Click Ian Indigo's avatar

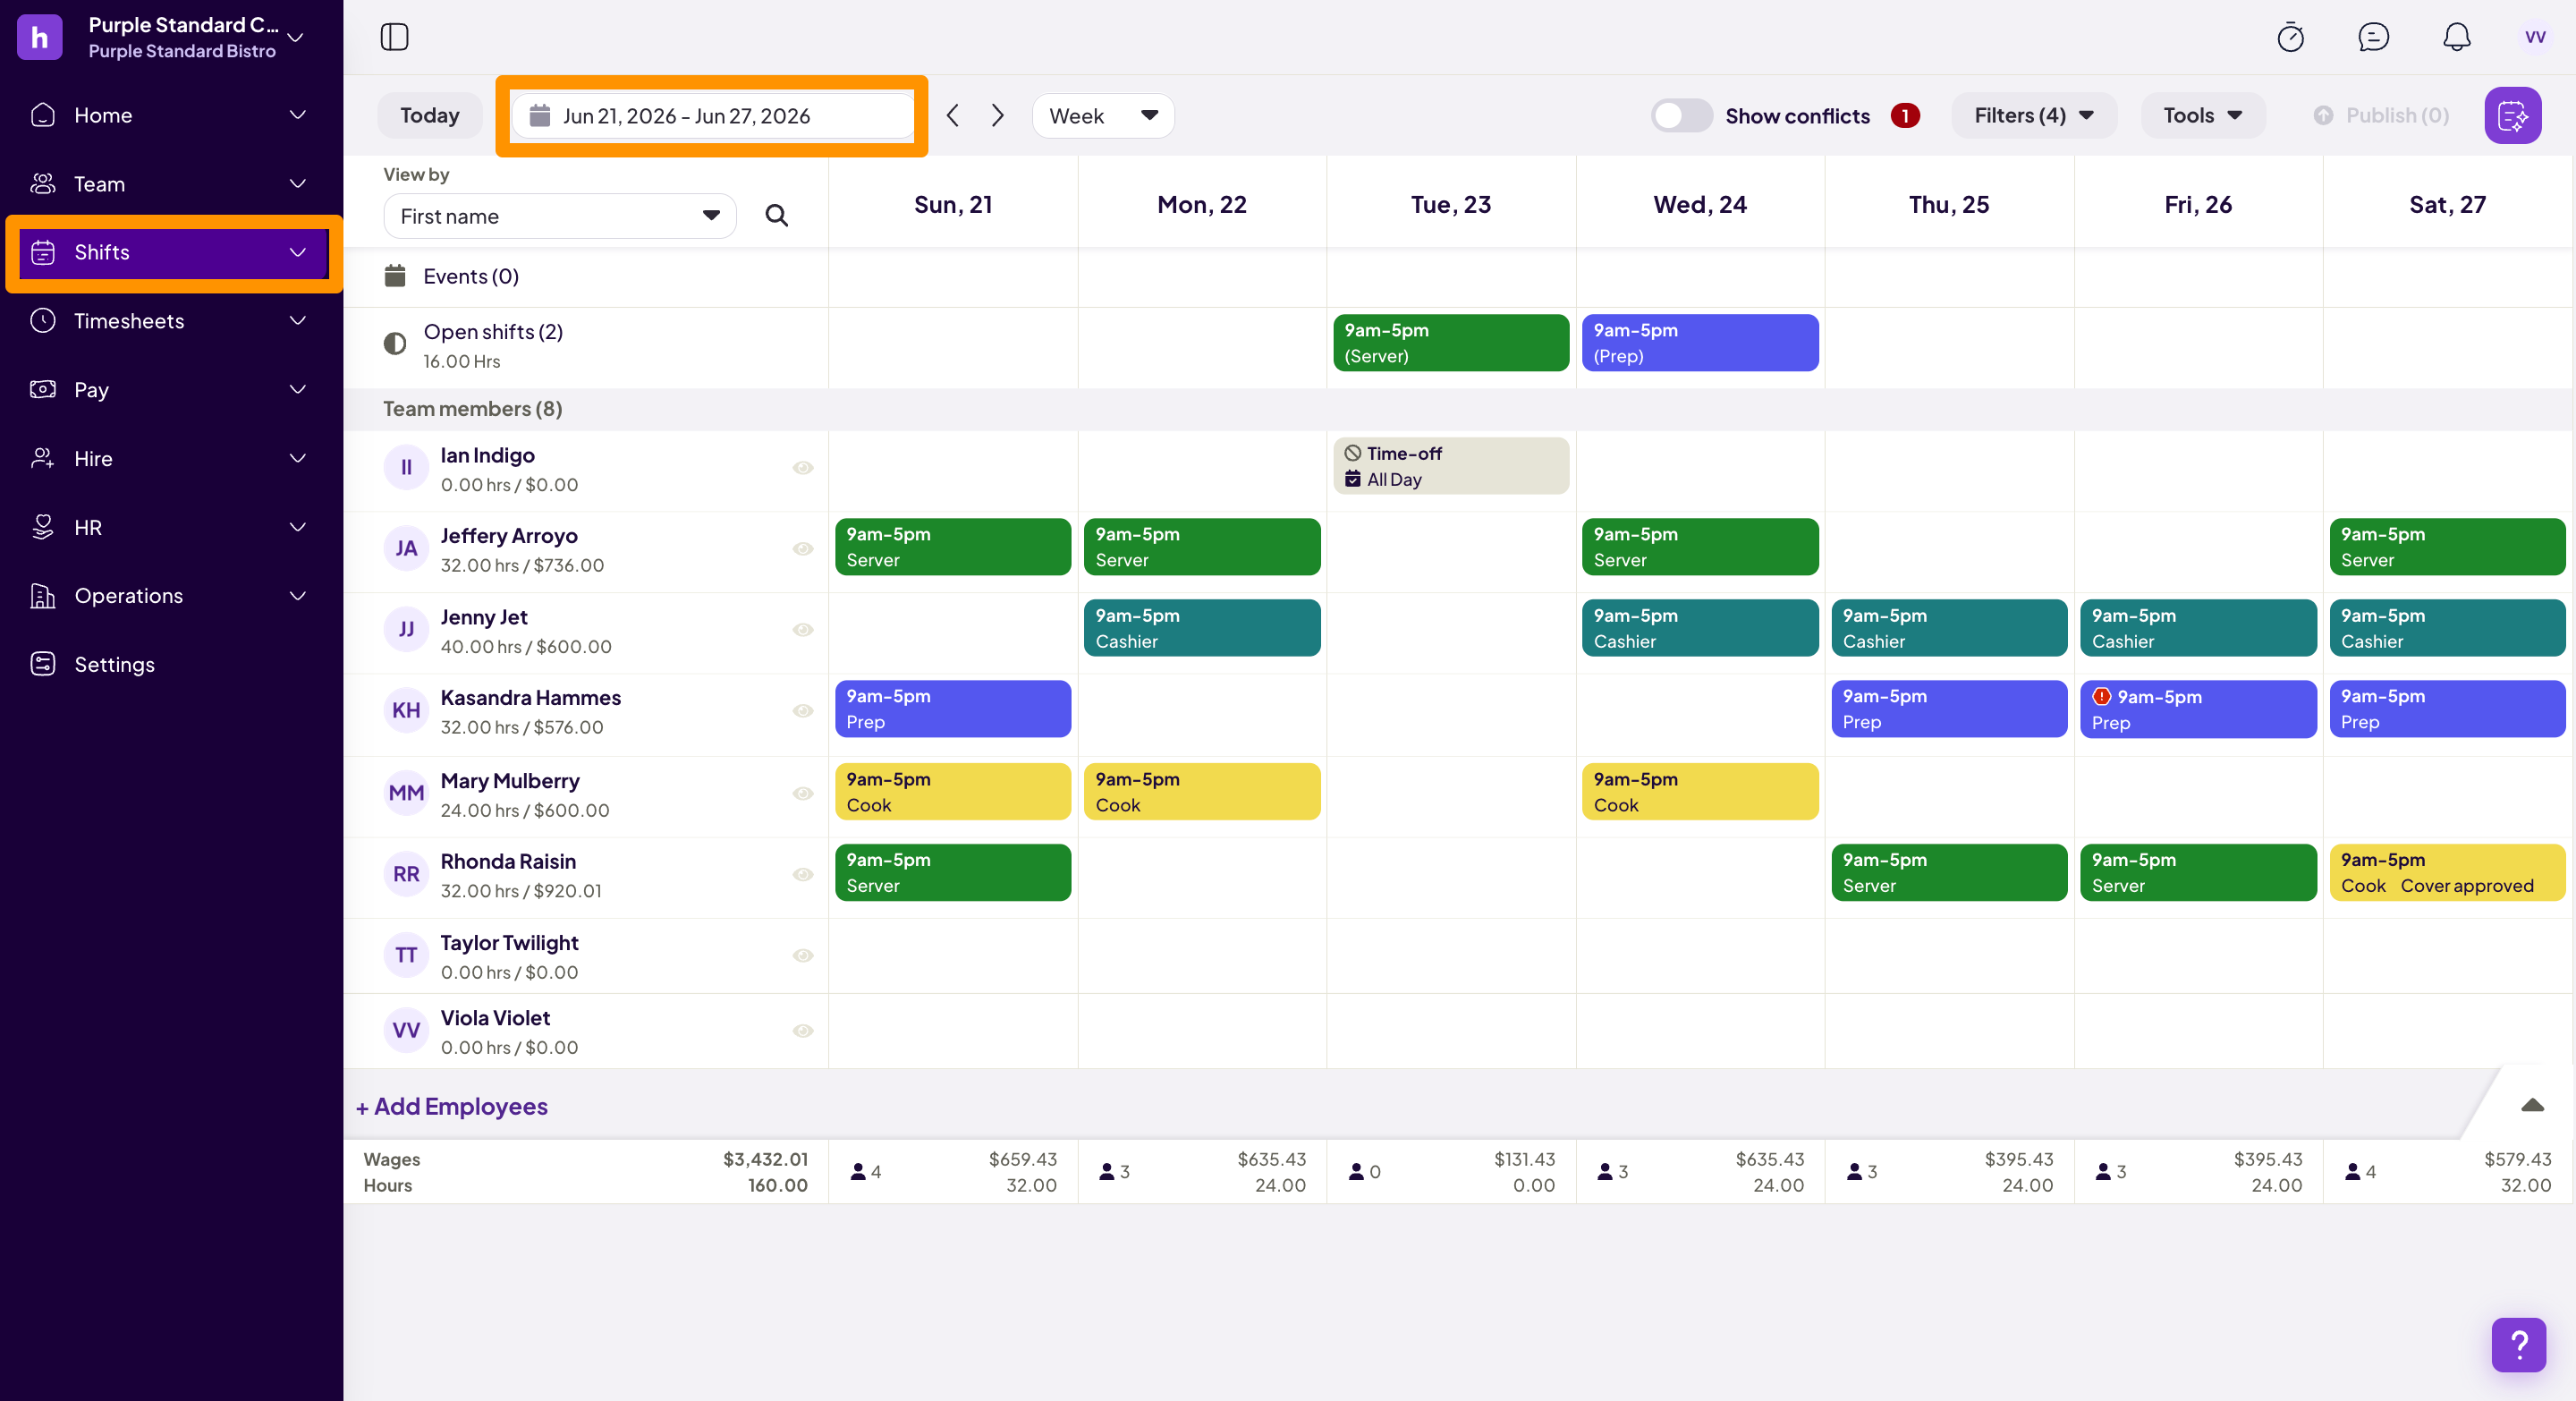pyautogui.click(x=406, y=467)
